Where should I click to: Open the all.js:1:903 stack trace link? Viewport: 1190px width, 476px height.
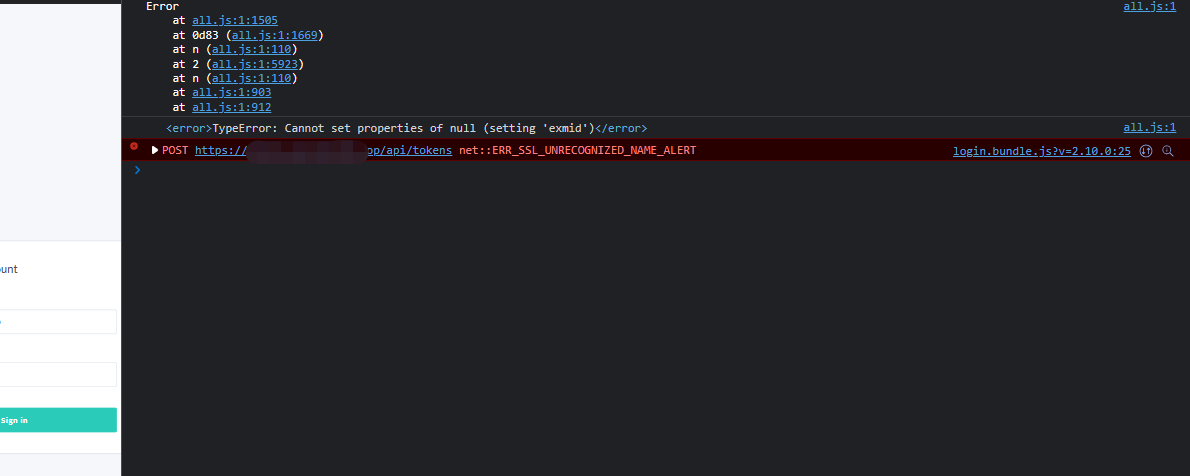[x=231, y=93]
